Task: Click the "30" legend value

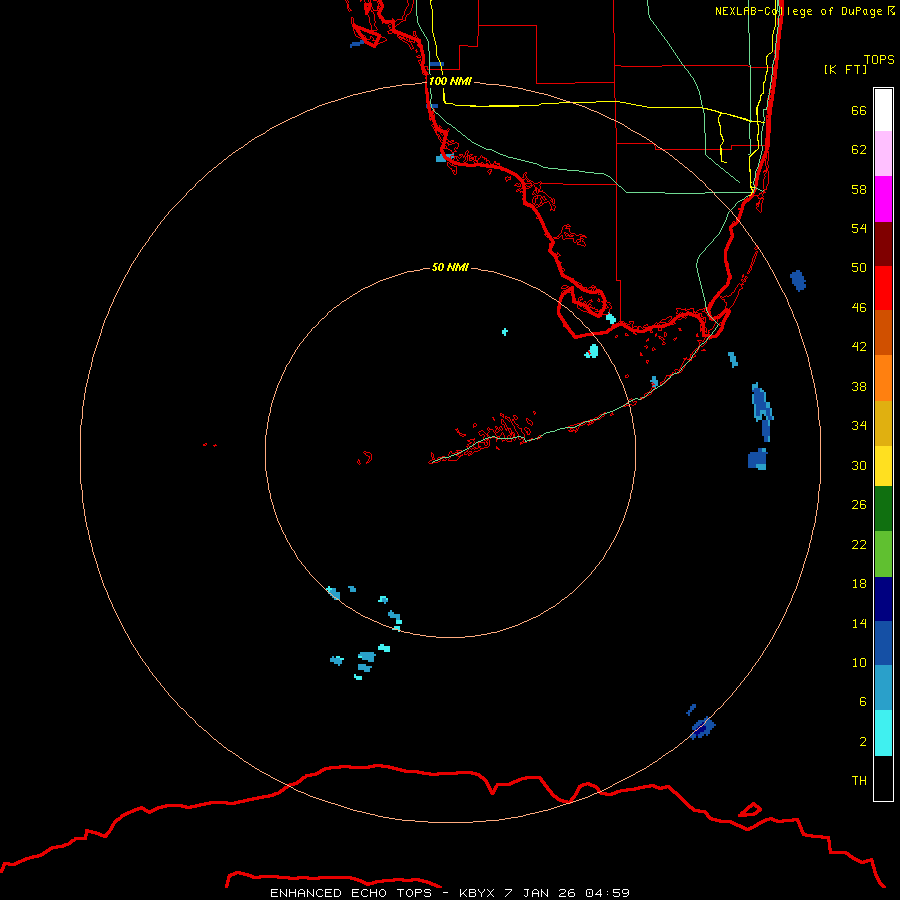Action: coord(859,465)
